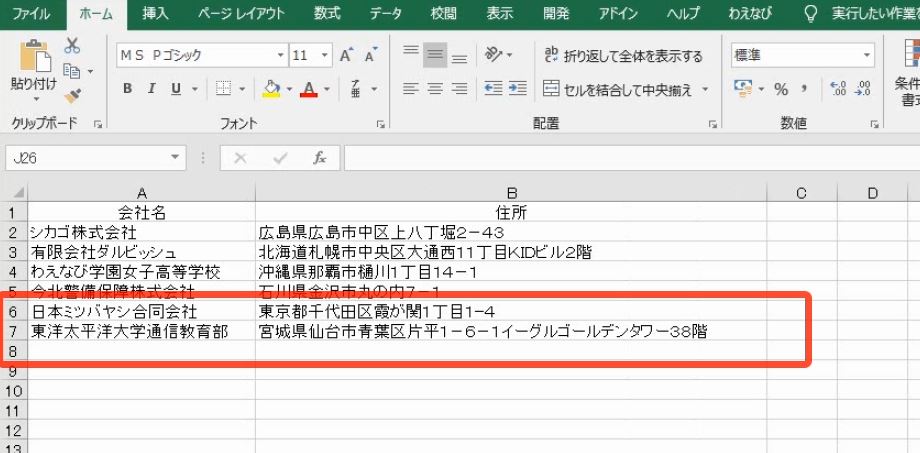Open the font name dropdown
This screenshot has height=453, width=920.
pos(281,56)
